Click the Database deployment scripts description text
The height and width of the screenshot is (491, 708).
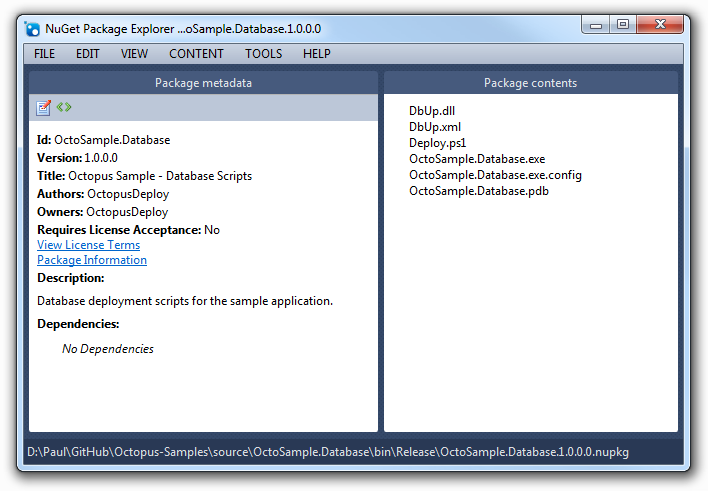(x=185, y=301)
